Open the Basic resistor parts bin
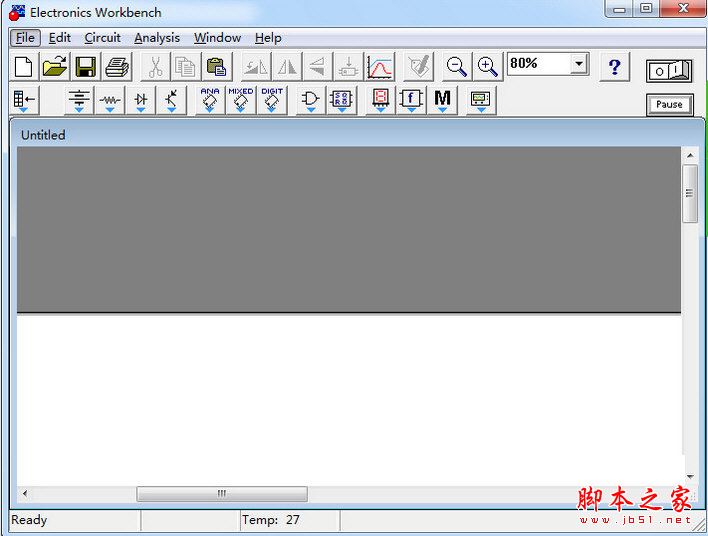Viewport: 708px width, 536px height. click(110, 100)
